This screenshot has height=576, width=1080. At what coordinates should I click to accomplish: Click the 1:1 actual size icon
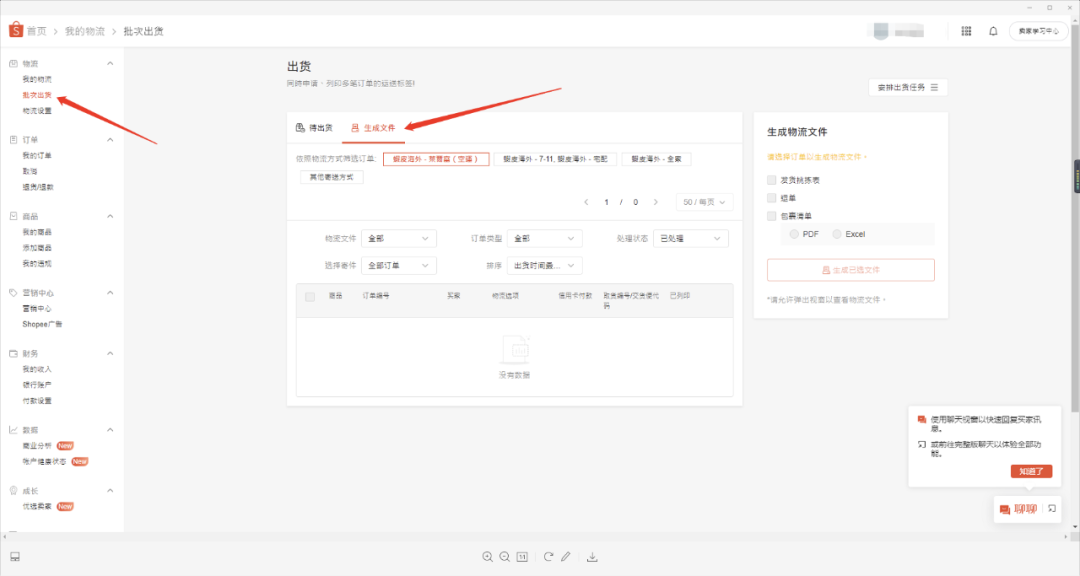pos(521,557)
